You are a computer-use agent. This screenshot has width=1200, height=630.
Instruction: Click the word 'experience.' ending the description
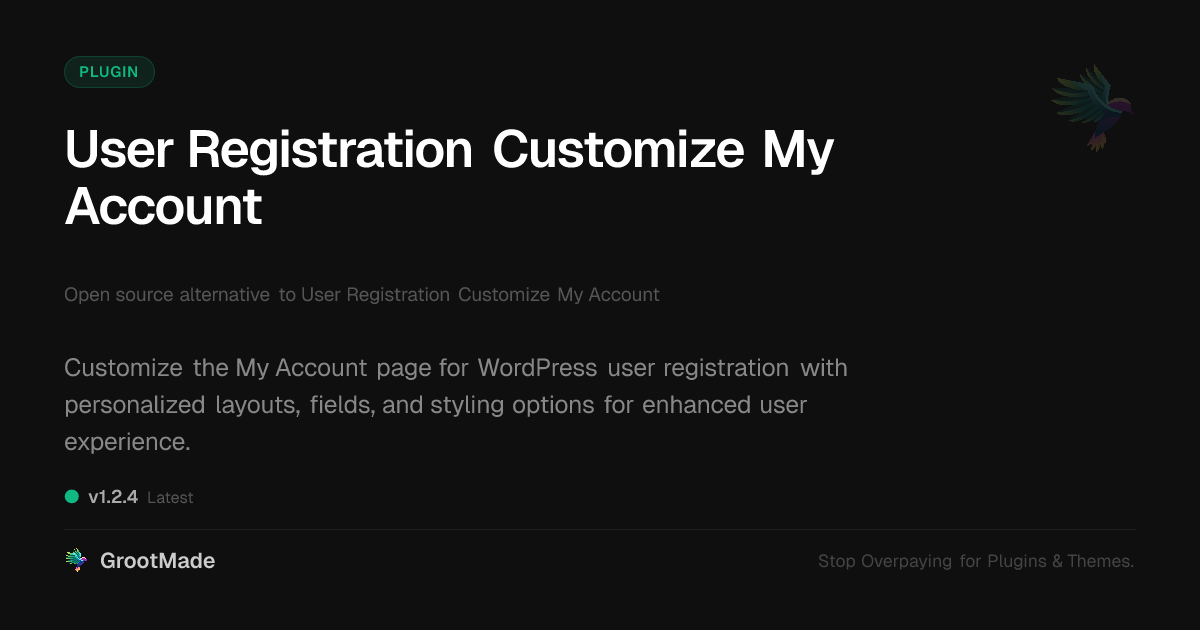(127, 442)
